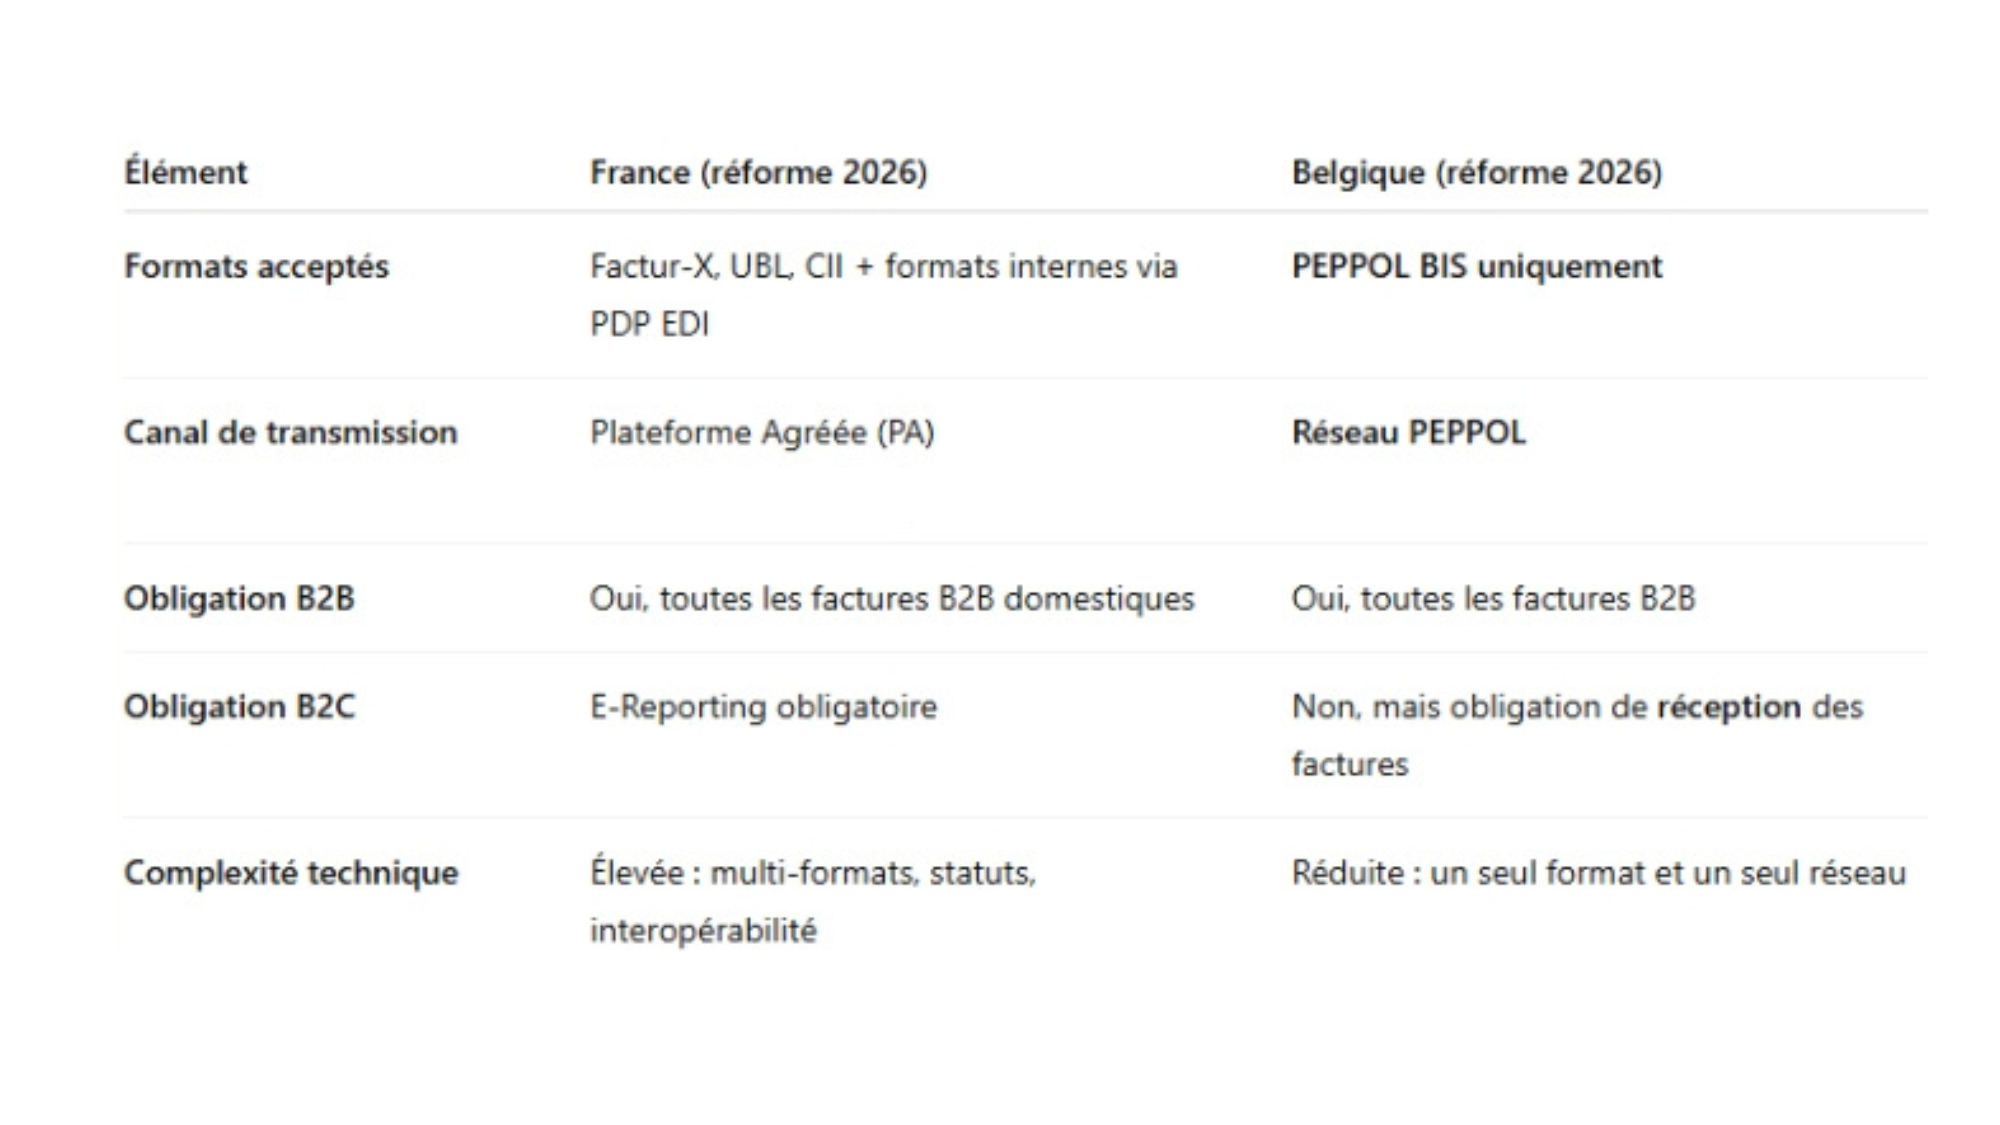Click Belgium's "Oui, toutes les factures B2B" cell
This screenshot has height=1125, width=2000.
(x=1493, y=598)
